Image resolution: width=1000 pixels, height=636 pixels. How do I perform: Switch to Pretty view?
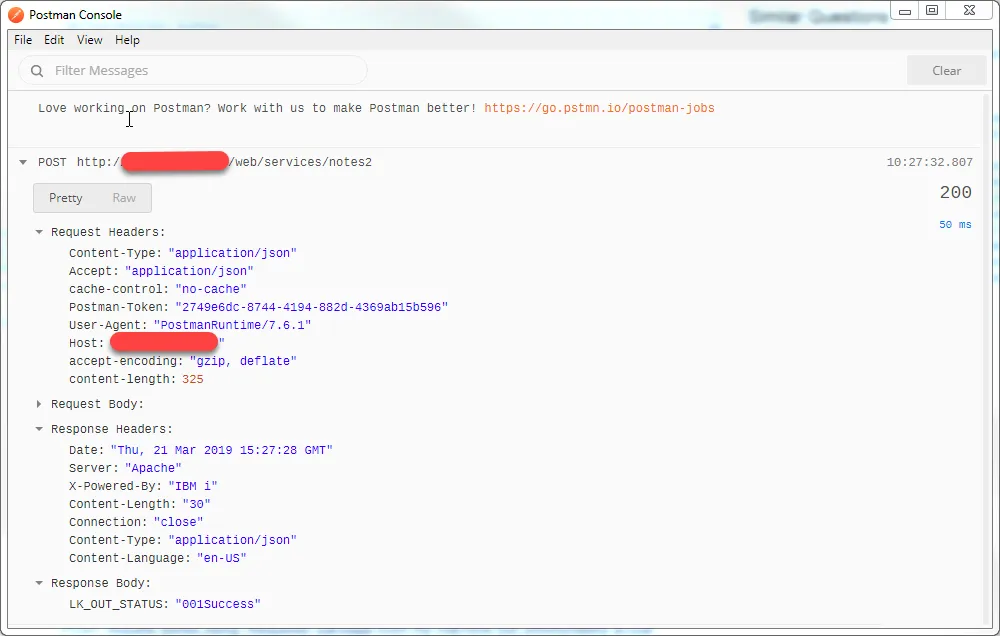click(66, 198)
